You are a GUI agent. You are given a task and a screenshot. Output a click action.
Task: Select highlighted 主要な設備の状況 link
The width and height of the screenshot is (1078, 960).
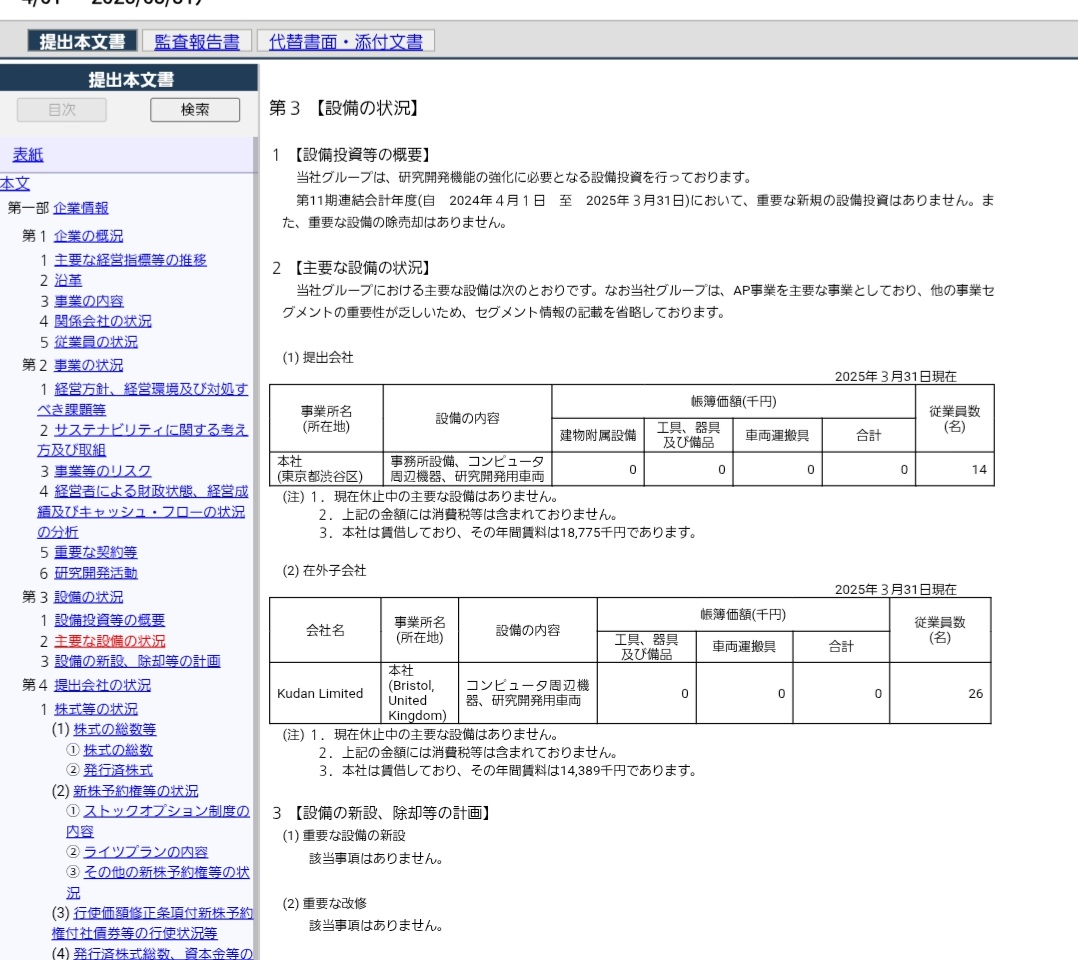pyautogui.click(x=109, y=641)
